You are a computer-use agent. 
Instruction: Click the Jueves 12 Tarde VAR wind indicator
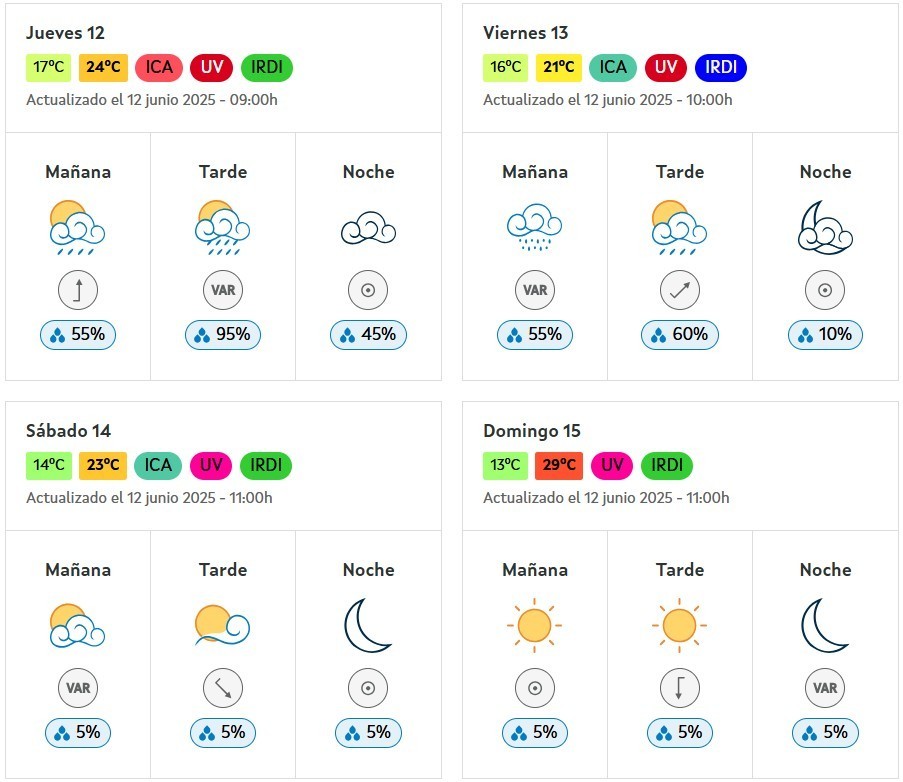(x=223, y=290)
